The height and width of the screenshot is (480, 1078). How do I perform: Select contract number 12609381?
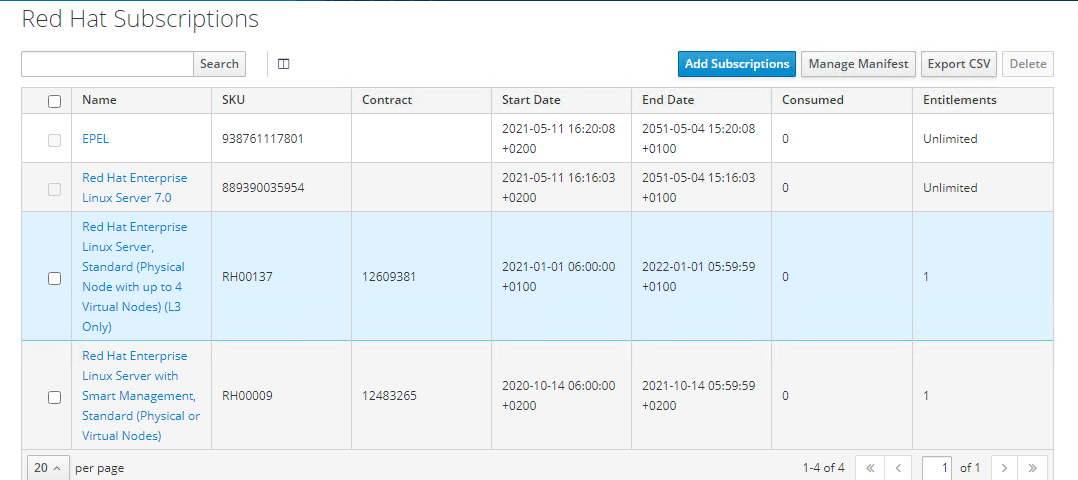389,276
